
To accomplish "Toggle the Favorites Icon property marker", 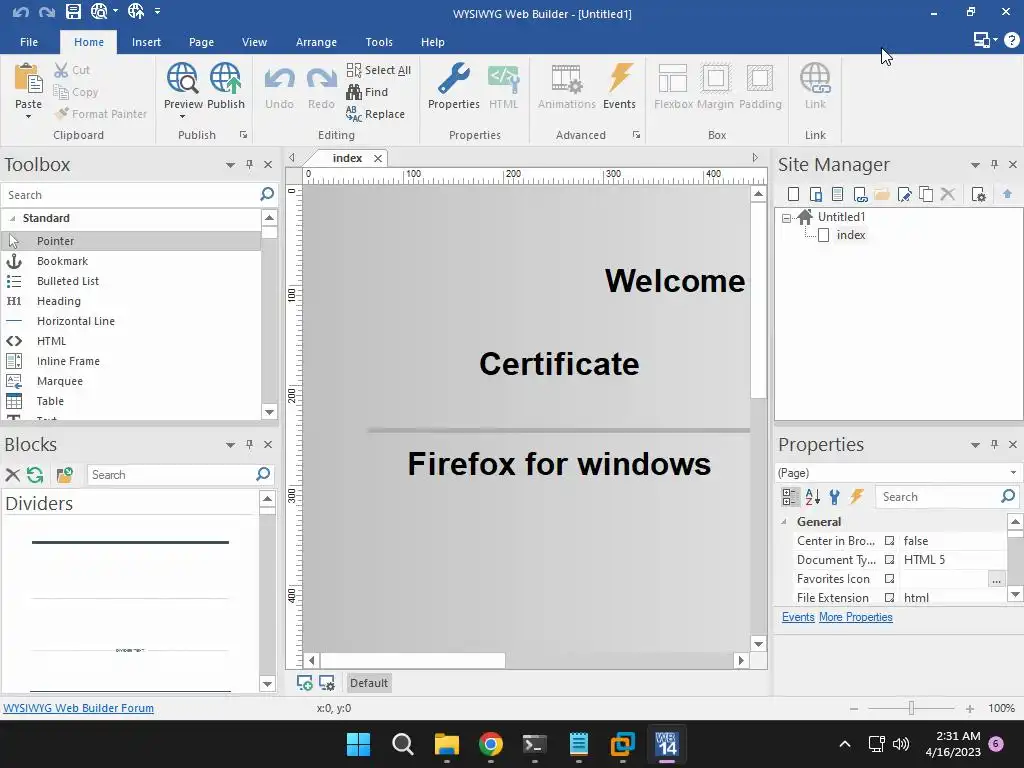I will tap(889, 579).
